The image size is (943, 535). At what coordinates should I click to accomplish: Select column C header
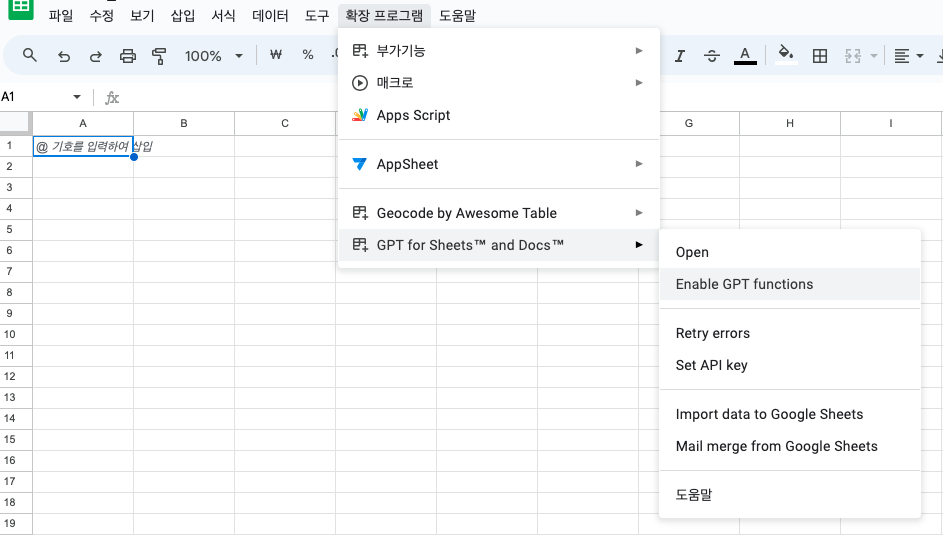click(x=285, y=123)
